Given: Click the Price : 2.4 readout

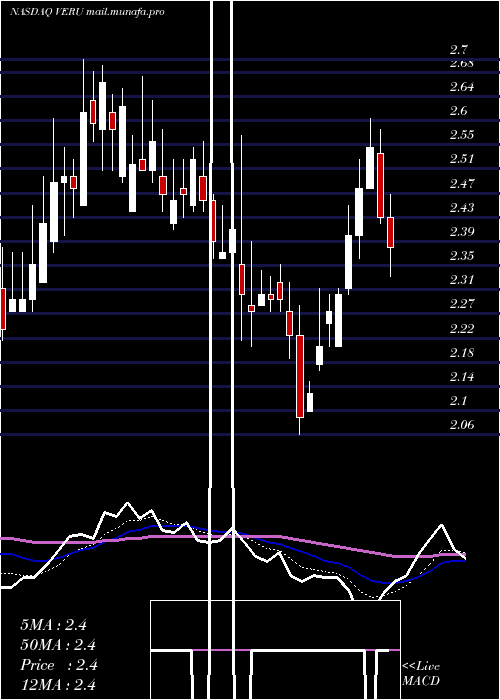Looking at the screenshot, I should (x=58, y=665).
